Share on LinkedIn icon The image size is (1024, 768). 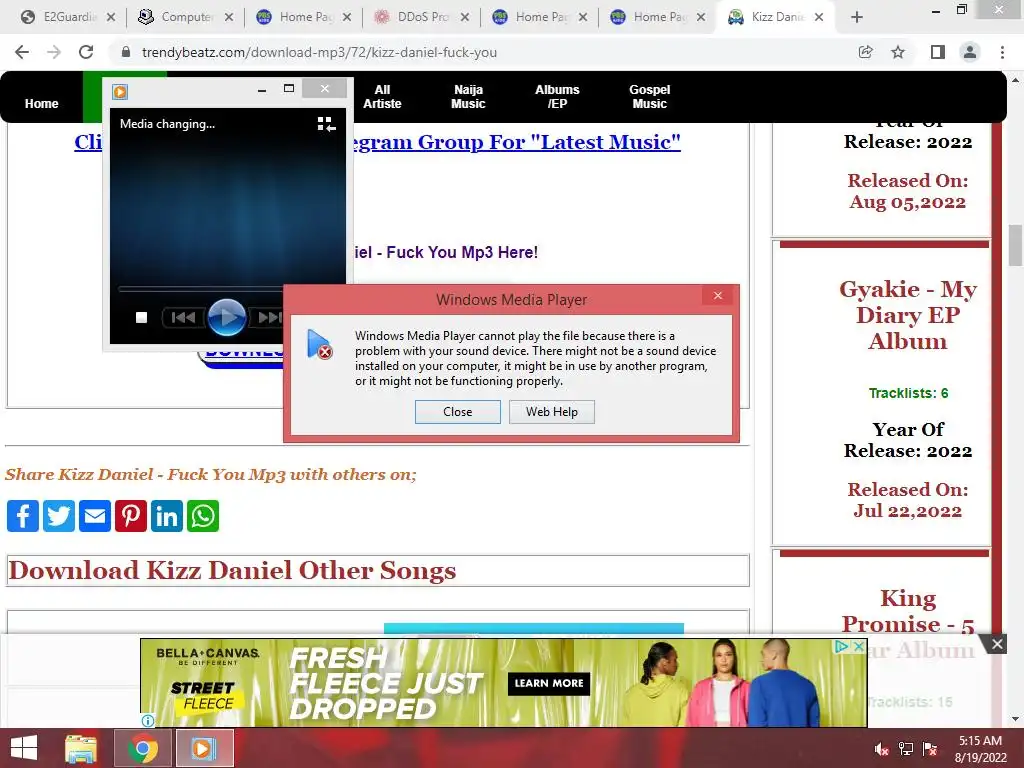point(167,516)
